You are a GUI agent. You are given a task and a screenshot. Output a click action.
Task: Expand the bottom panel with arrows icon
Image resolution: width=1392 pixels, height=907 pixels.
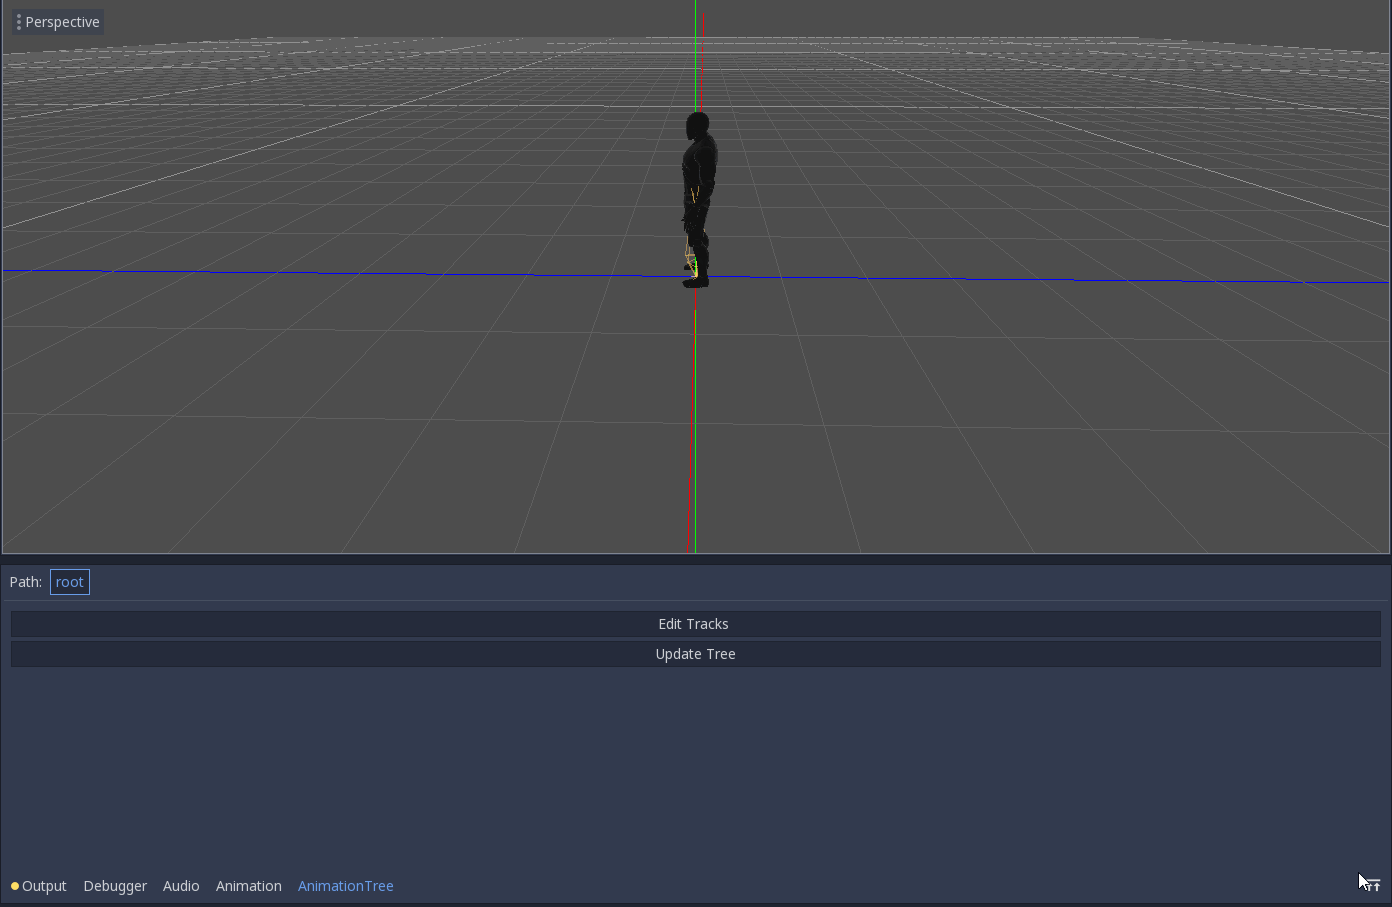click(x=1373, y=886)
